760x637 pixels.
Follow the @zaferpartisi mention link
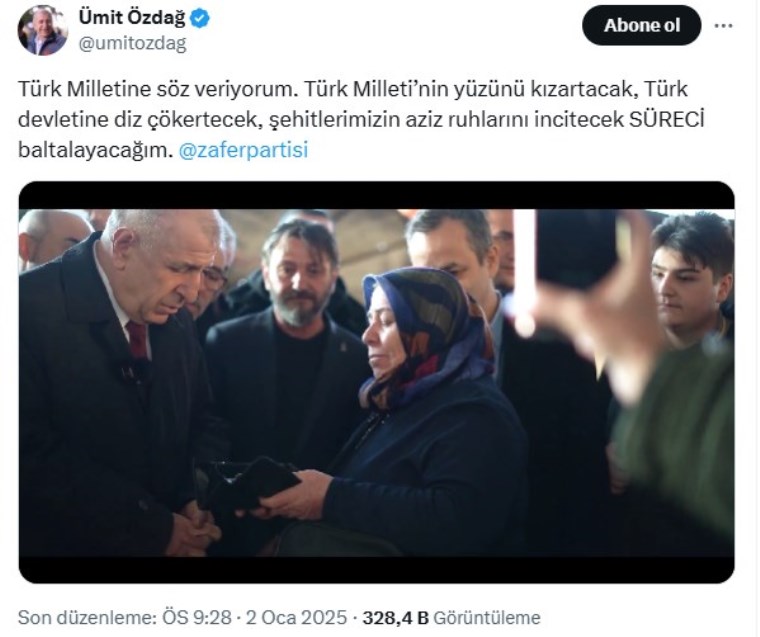[x=243, y=150]
